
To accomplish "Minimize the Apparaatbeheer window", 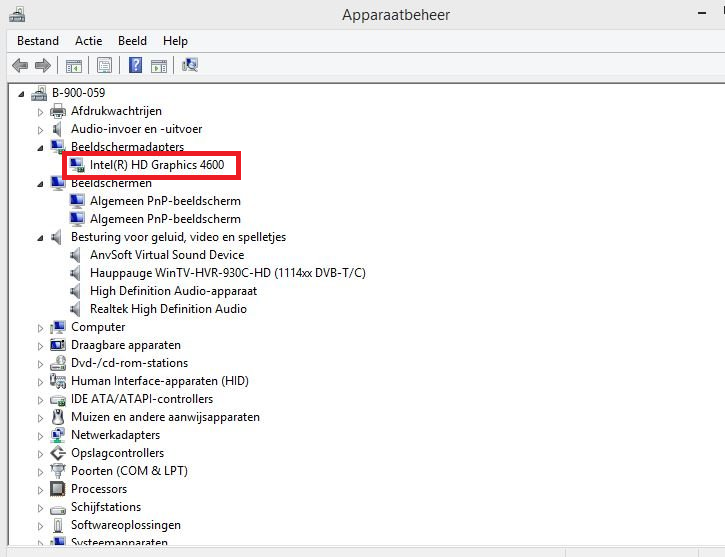I will (x=702, y=14).
